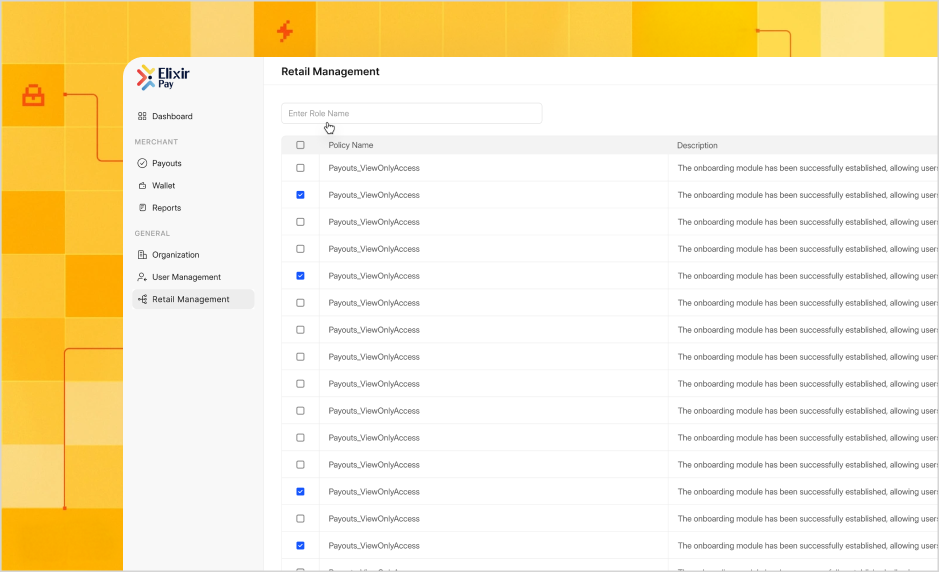Click the GENERAL section label

pyautogui.click(x=152, y=234)
